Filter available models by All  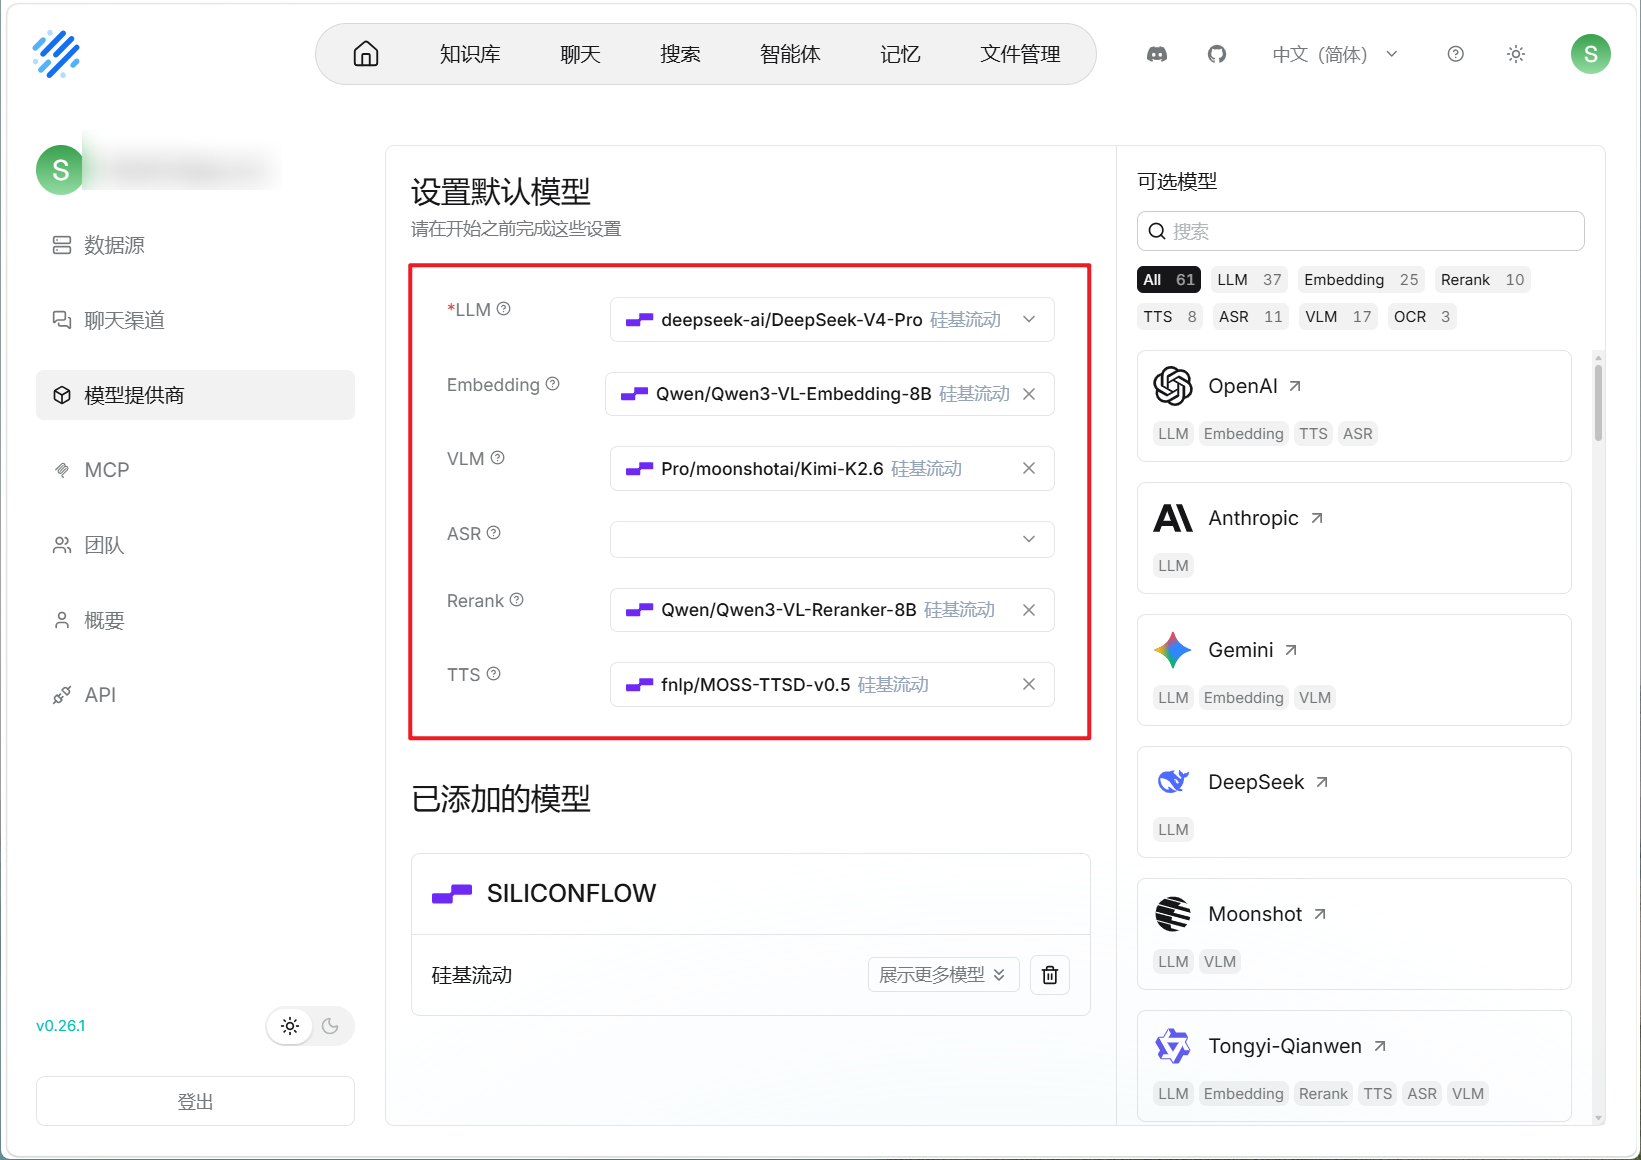click(1169, 280)
